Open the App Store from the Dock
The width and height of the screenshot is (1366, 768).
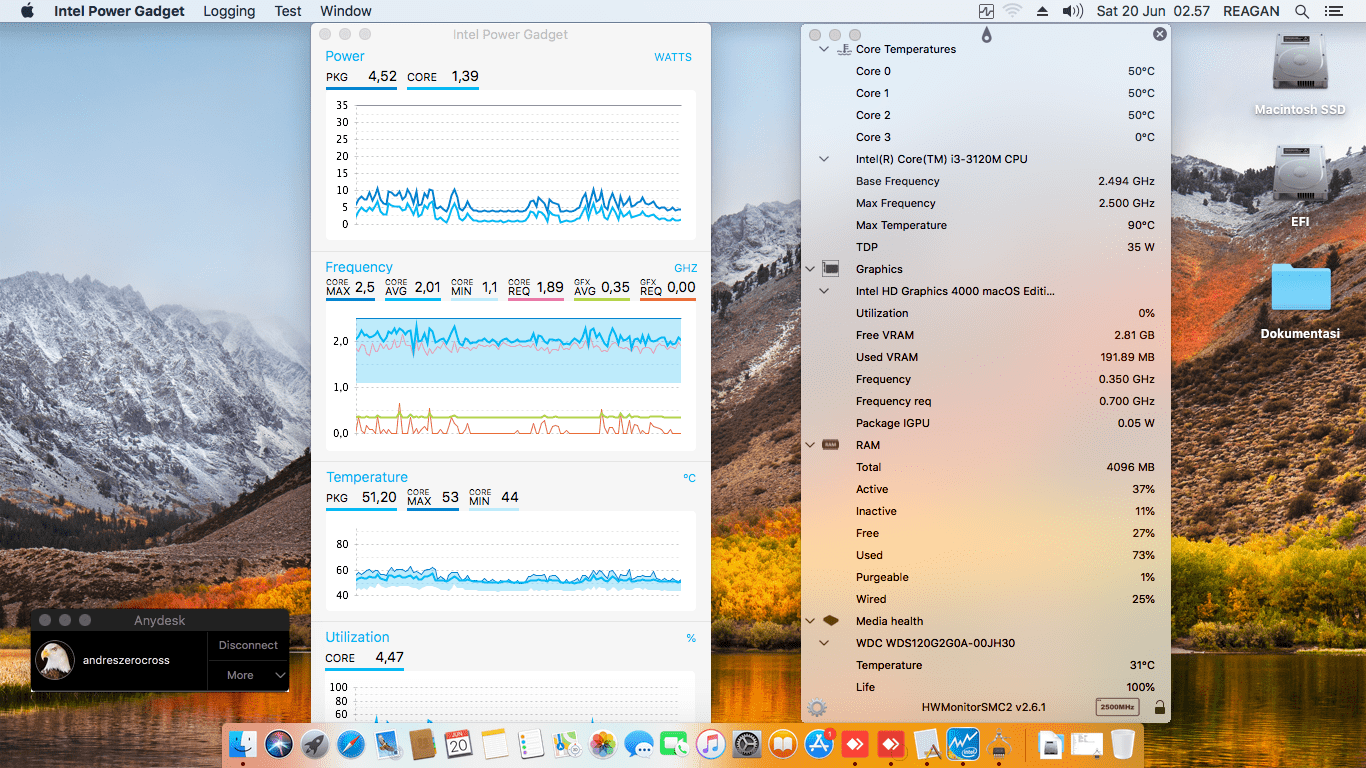(x=818, y=745)
